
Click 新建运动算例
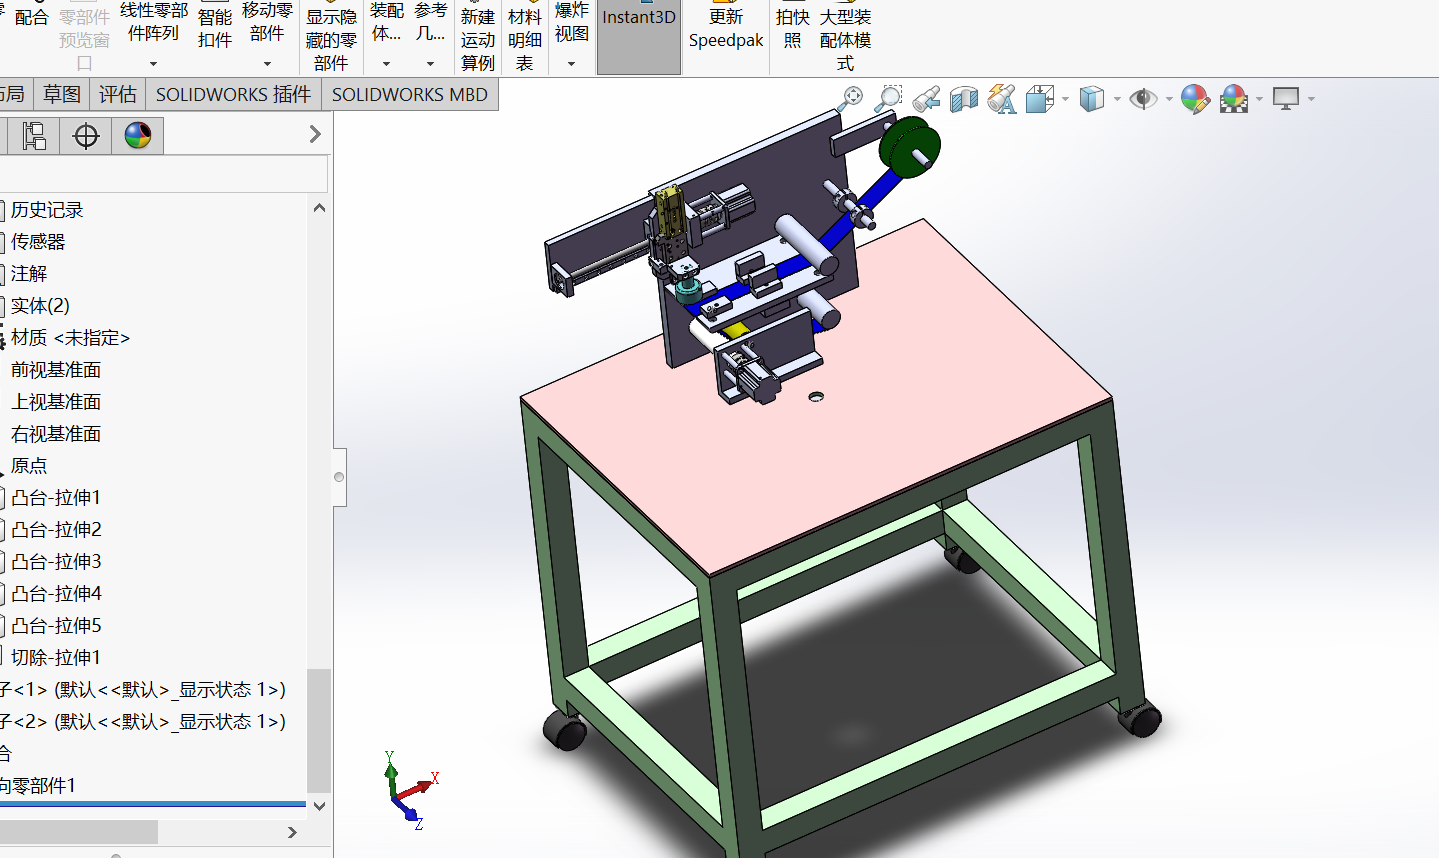point(478,38)
